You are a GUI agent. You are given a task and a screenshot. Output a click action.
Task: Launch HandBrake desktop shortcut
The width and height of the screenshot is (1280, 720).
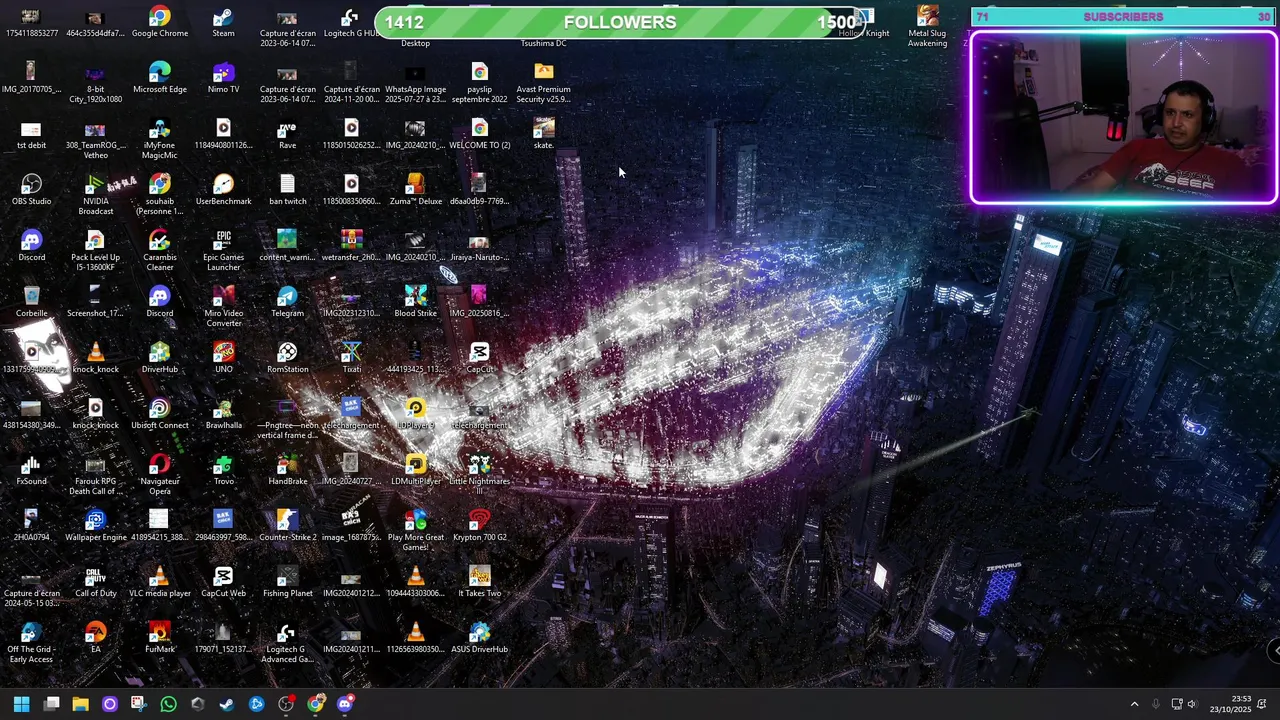[x=288, y=471]
